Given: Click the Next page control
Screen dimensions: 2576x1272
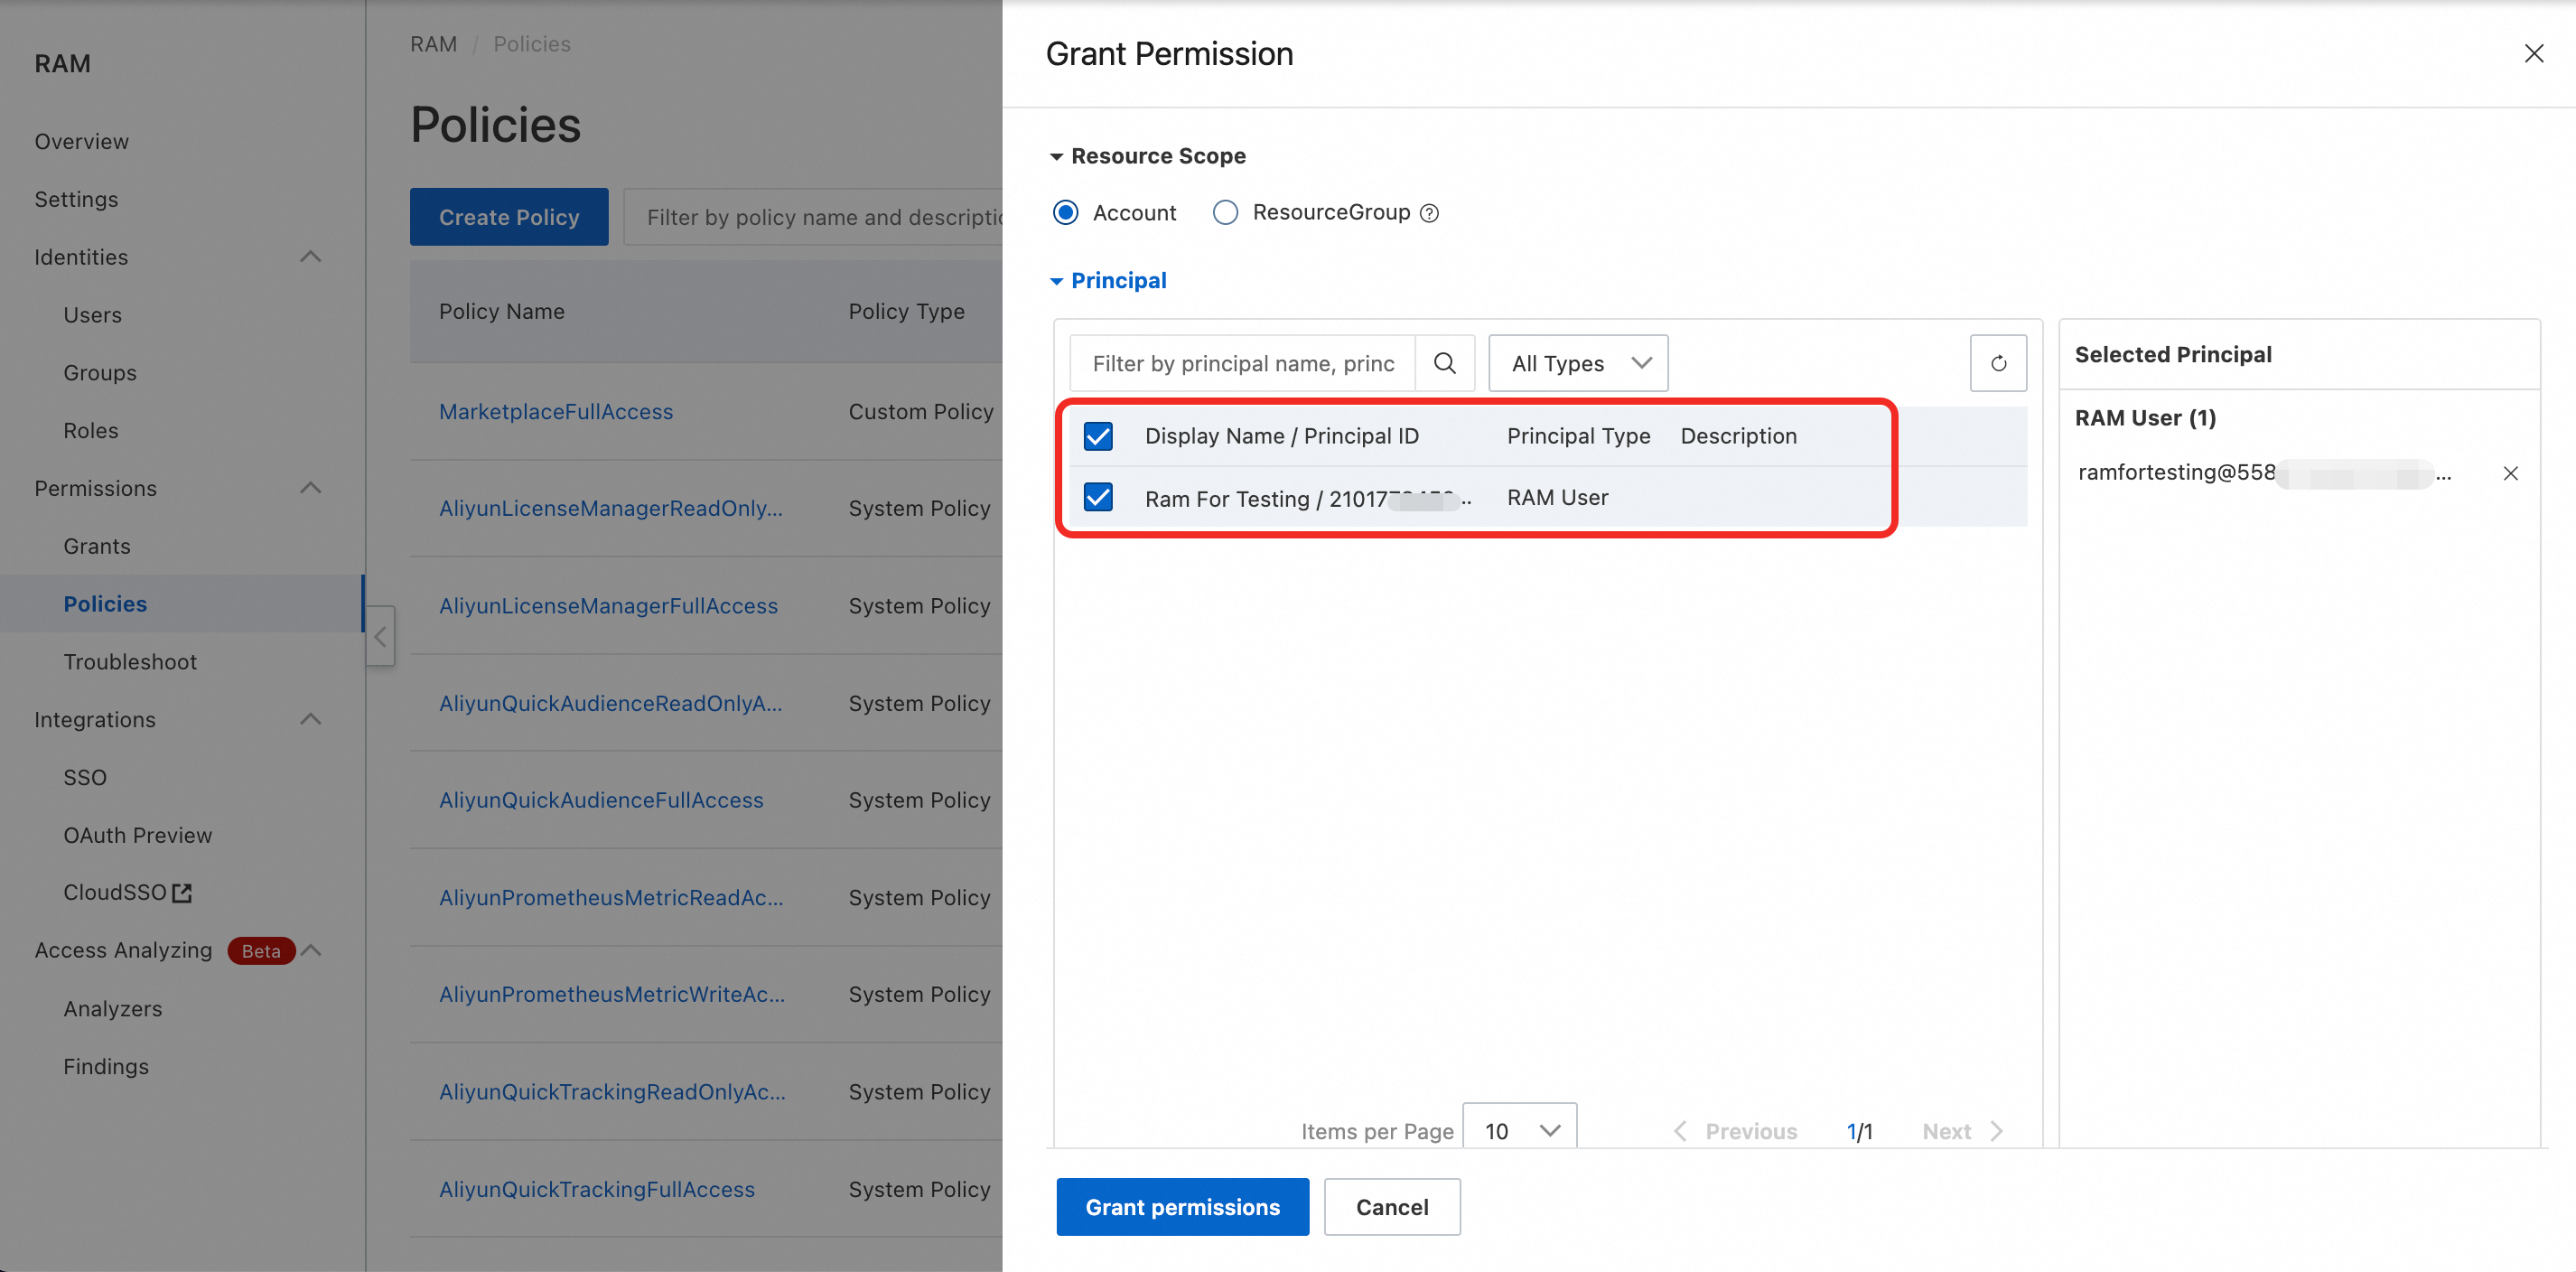Looking at the screenshot, I should pos(1962,1131).
